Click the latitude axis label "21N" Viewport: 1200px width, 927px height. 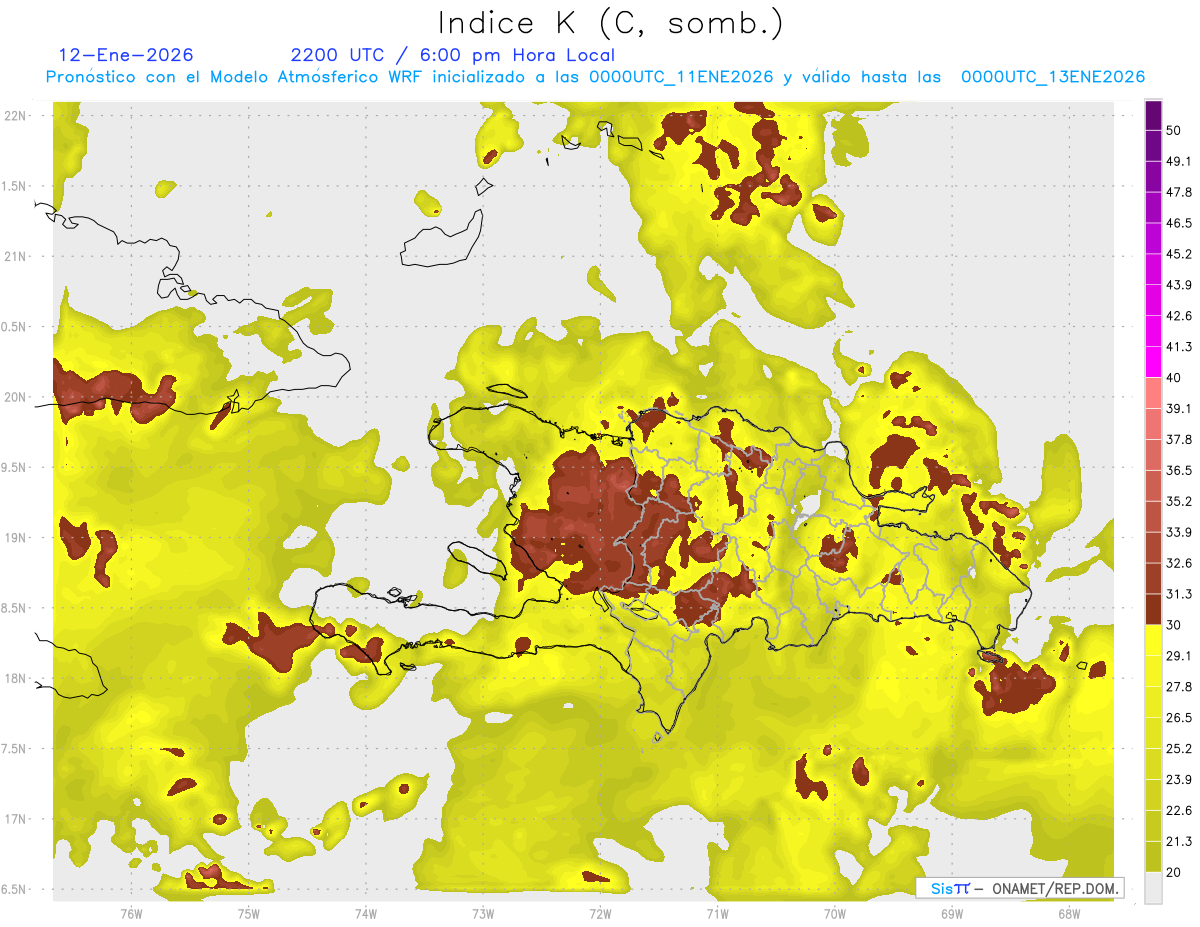click(x=15, y=257)
